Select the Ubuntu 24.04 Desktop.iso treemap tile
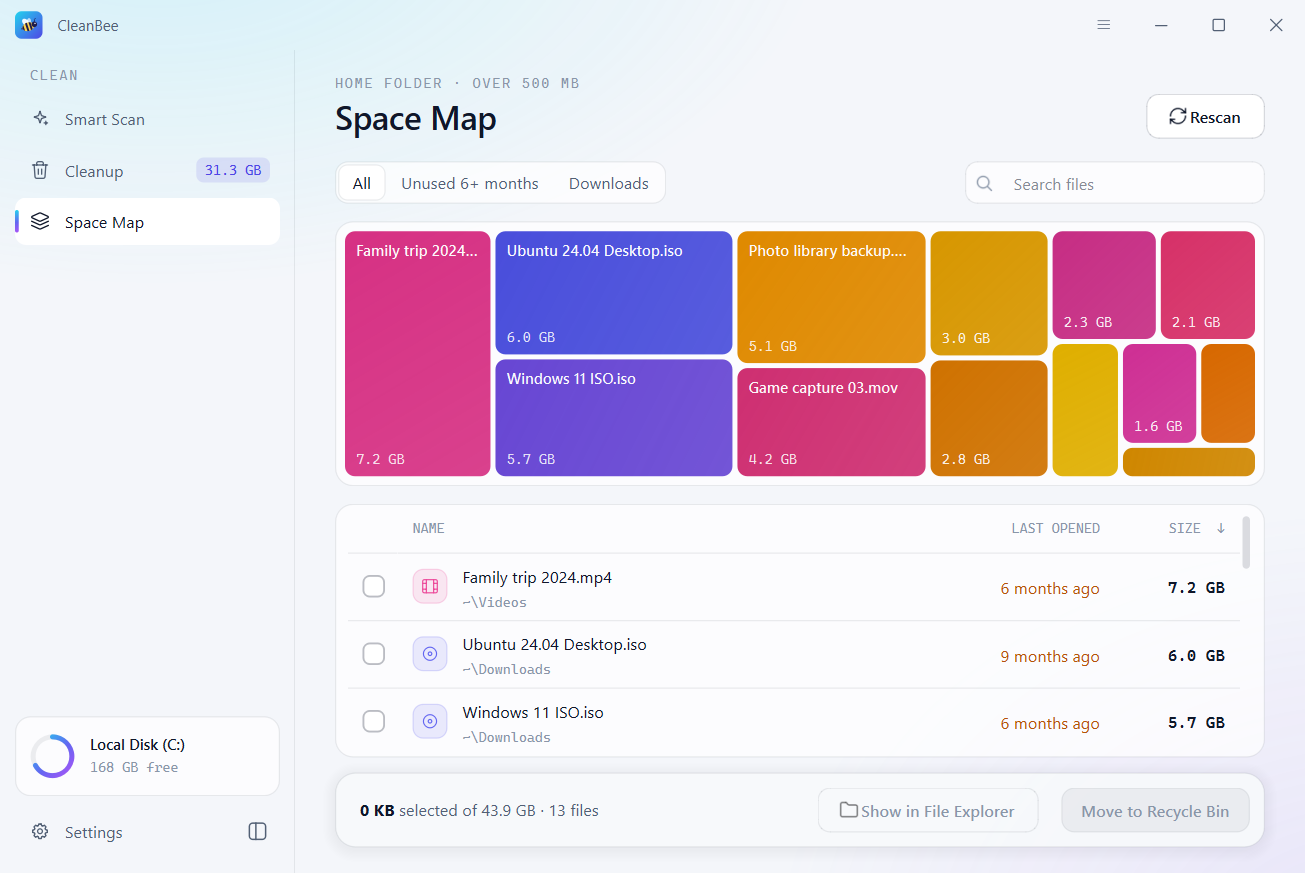This screenshot has width=1305, height=873. [614, 293]
